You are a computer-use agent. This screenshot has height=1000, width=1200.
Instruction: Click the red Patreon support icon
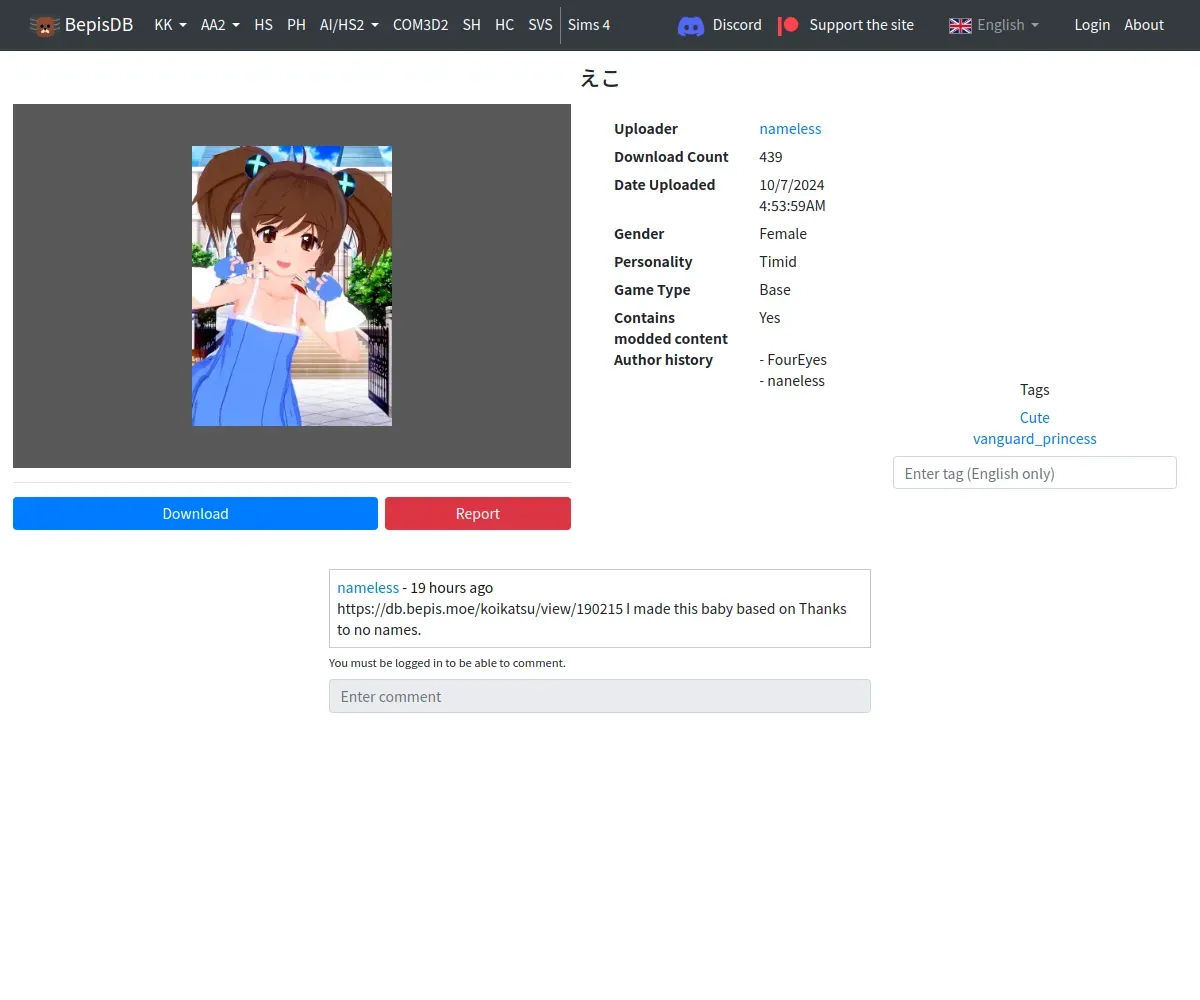[x=789, y=25]
